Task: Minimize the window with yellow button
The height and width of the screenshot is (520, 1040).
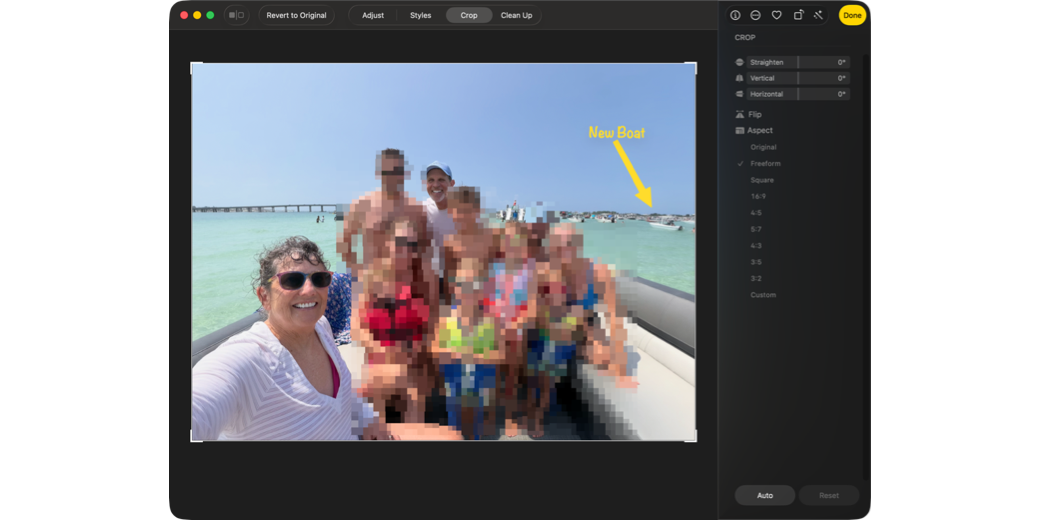Action: coord(197,15)
